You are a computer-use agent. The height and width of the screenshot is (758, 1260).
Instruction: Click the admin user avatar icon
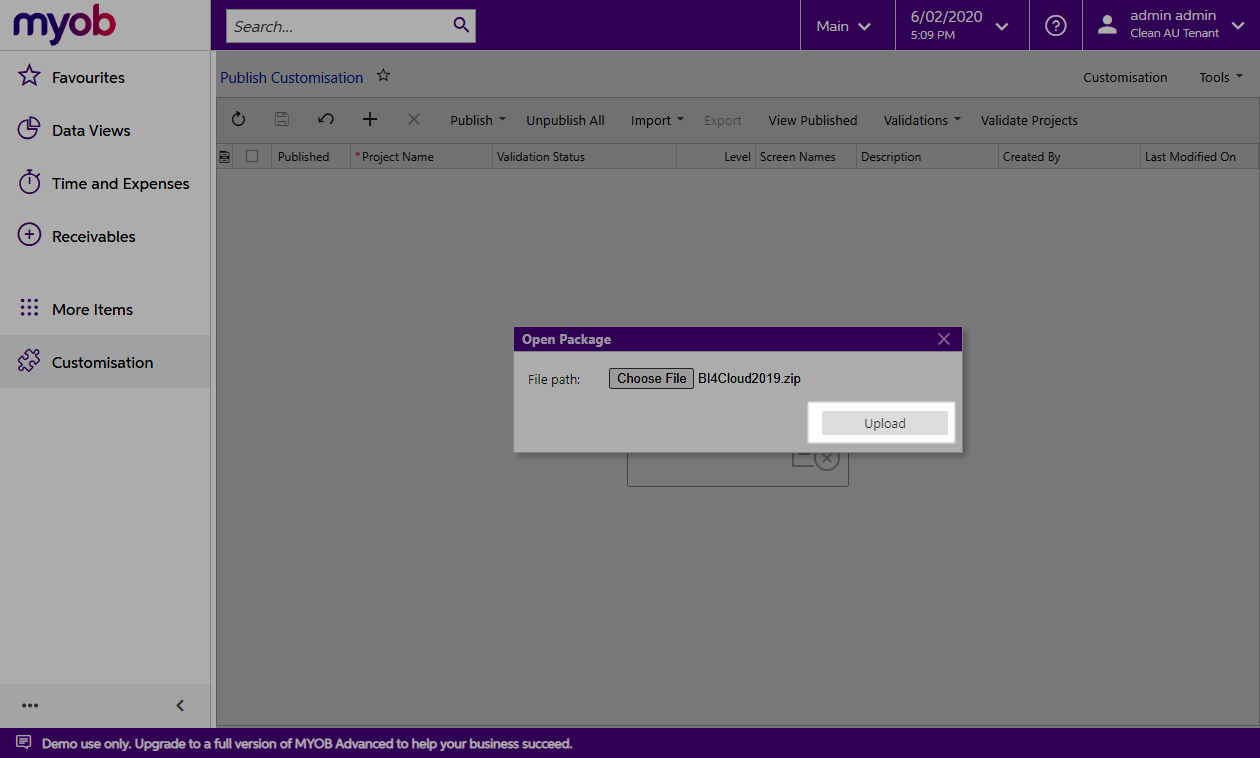click(x=1107, y=25)
